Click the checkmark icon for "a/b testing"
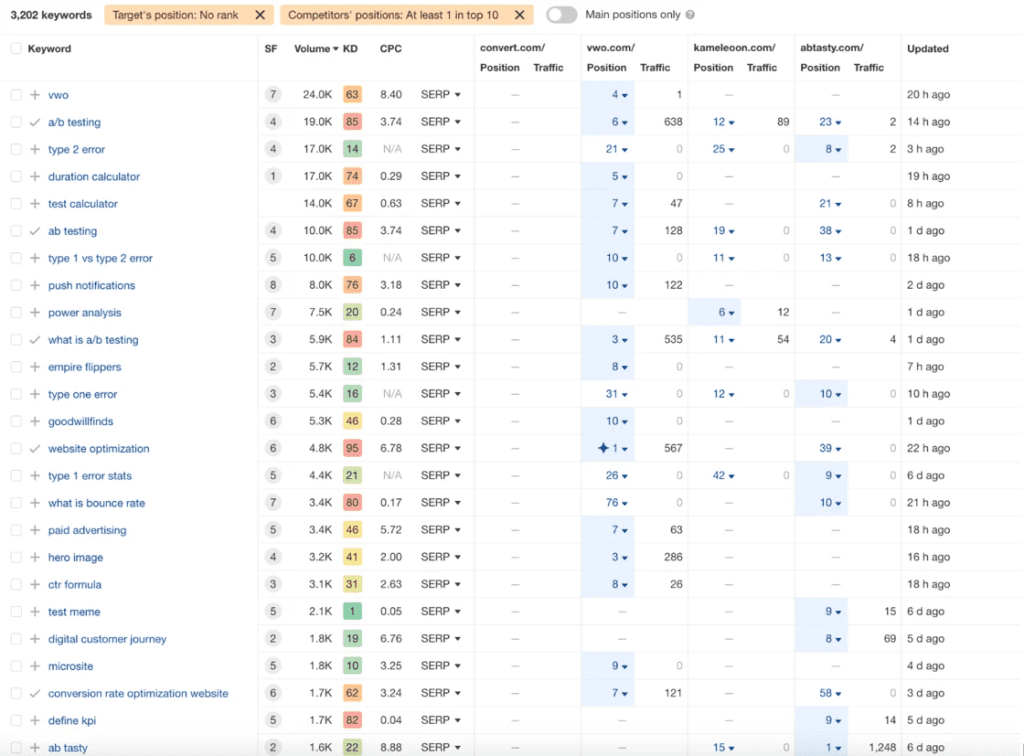Screen dimensions: 1024x756 (x=35, y=122)
